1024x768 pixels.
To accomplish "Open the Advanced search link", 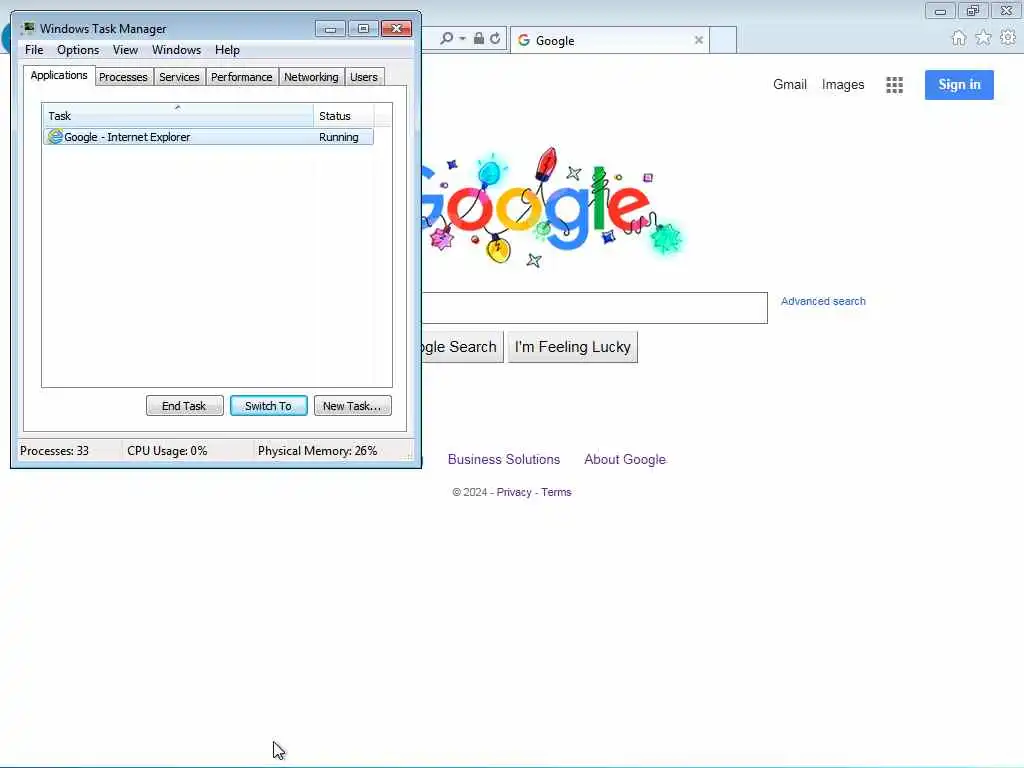I will (823, 301).
